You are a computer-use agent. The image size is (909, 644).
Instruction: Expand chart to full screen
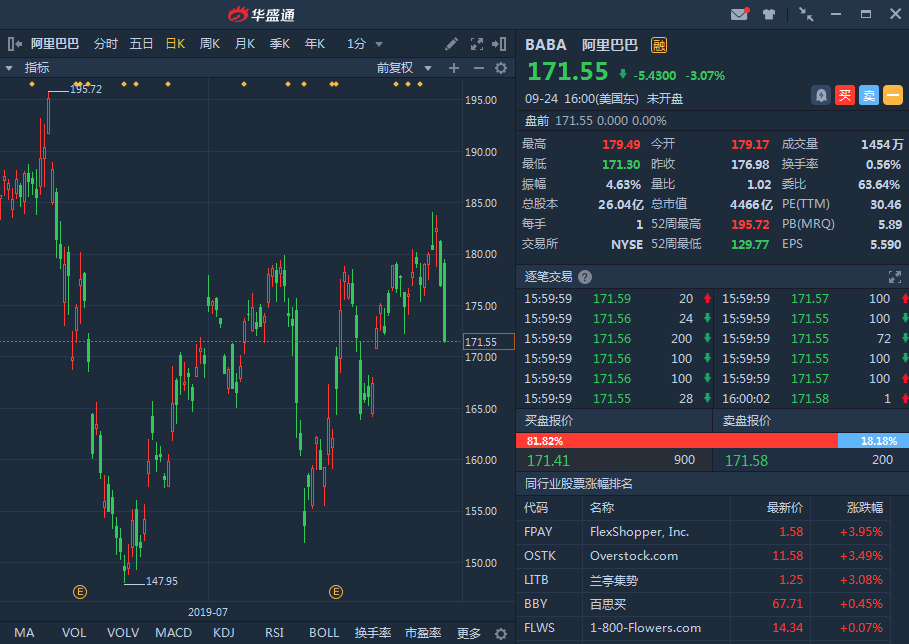click(x=477, y=44)
